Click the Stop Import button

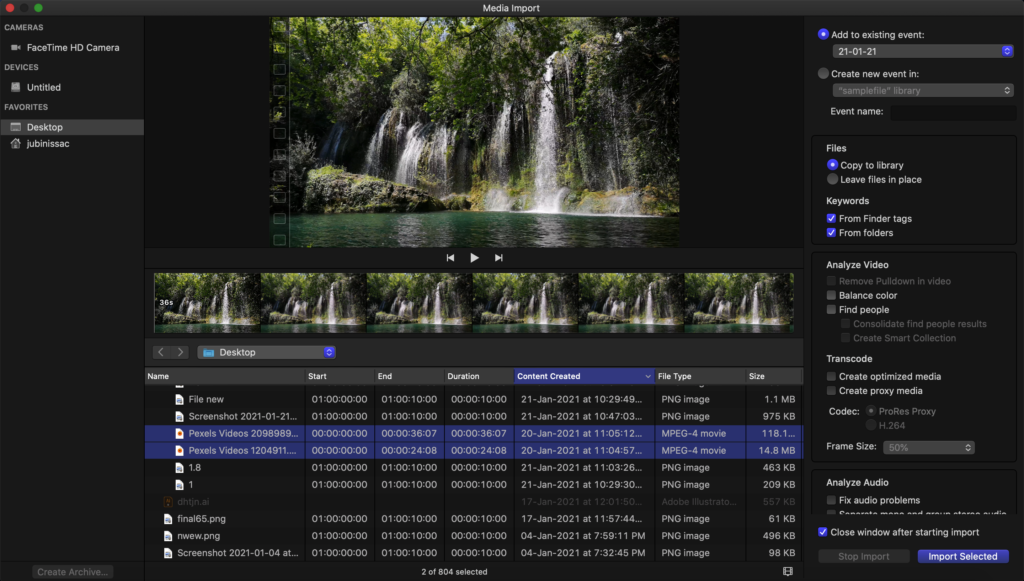863,556
